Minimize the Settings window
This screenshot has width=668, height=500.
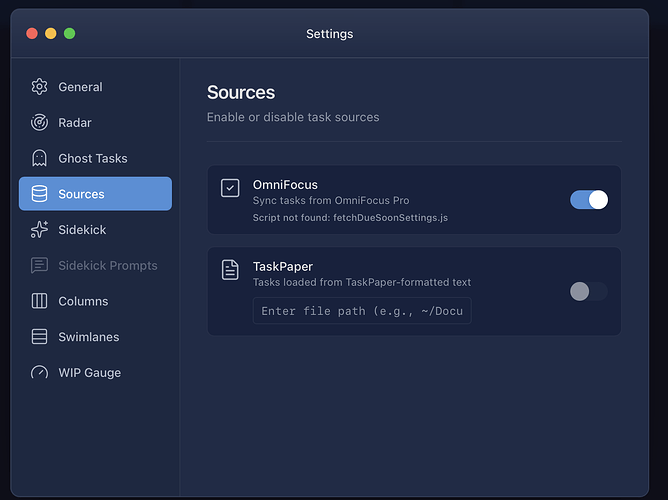[51, 33]
